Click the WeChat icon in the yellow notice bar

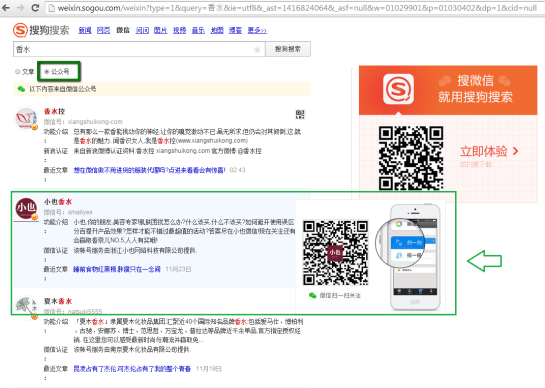coord(21,89)
